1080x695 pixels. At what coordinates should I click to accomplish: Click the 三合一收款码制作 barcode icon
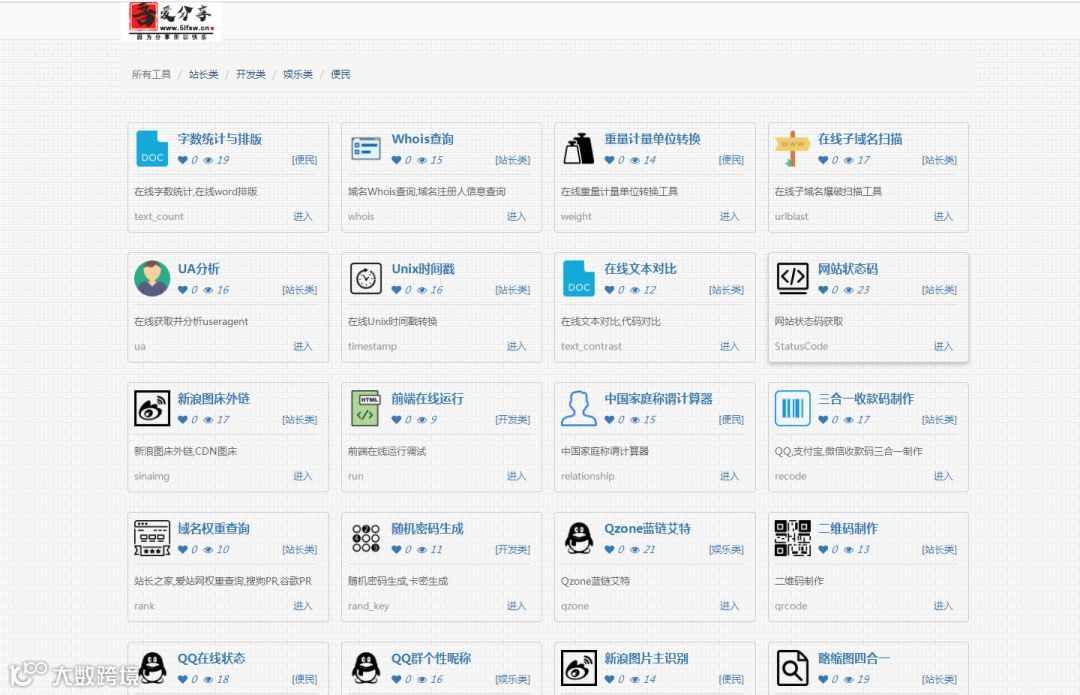pos(793,408)
